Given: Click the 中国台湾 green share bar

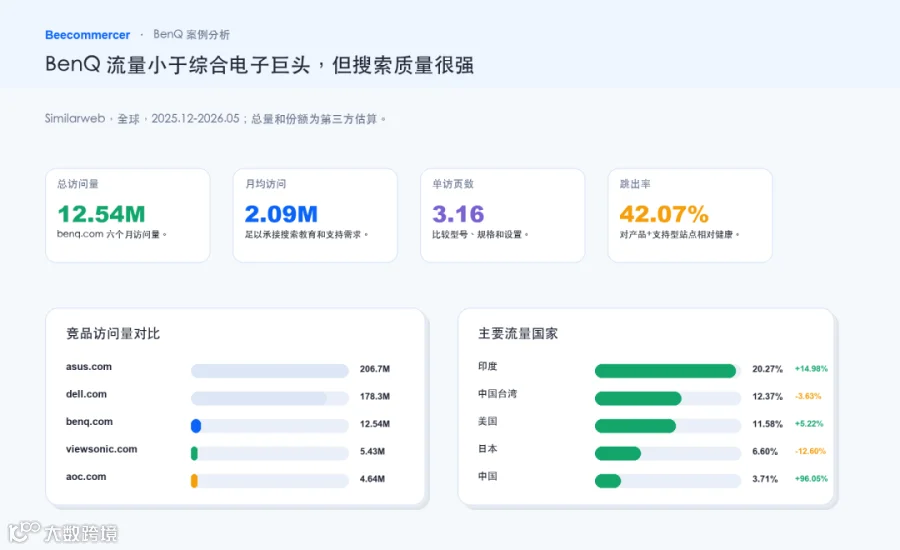Looking at the screenshot, I should click(638, 398).
